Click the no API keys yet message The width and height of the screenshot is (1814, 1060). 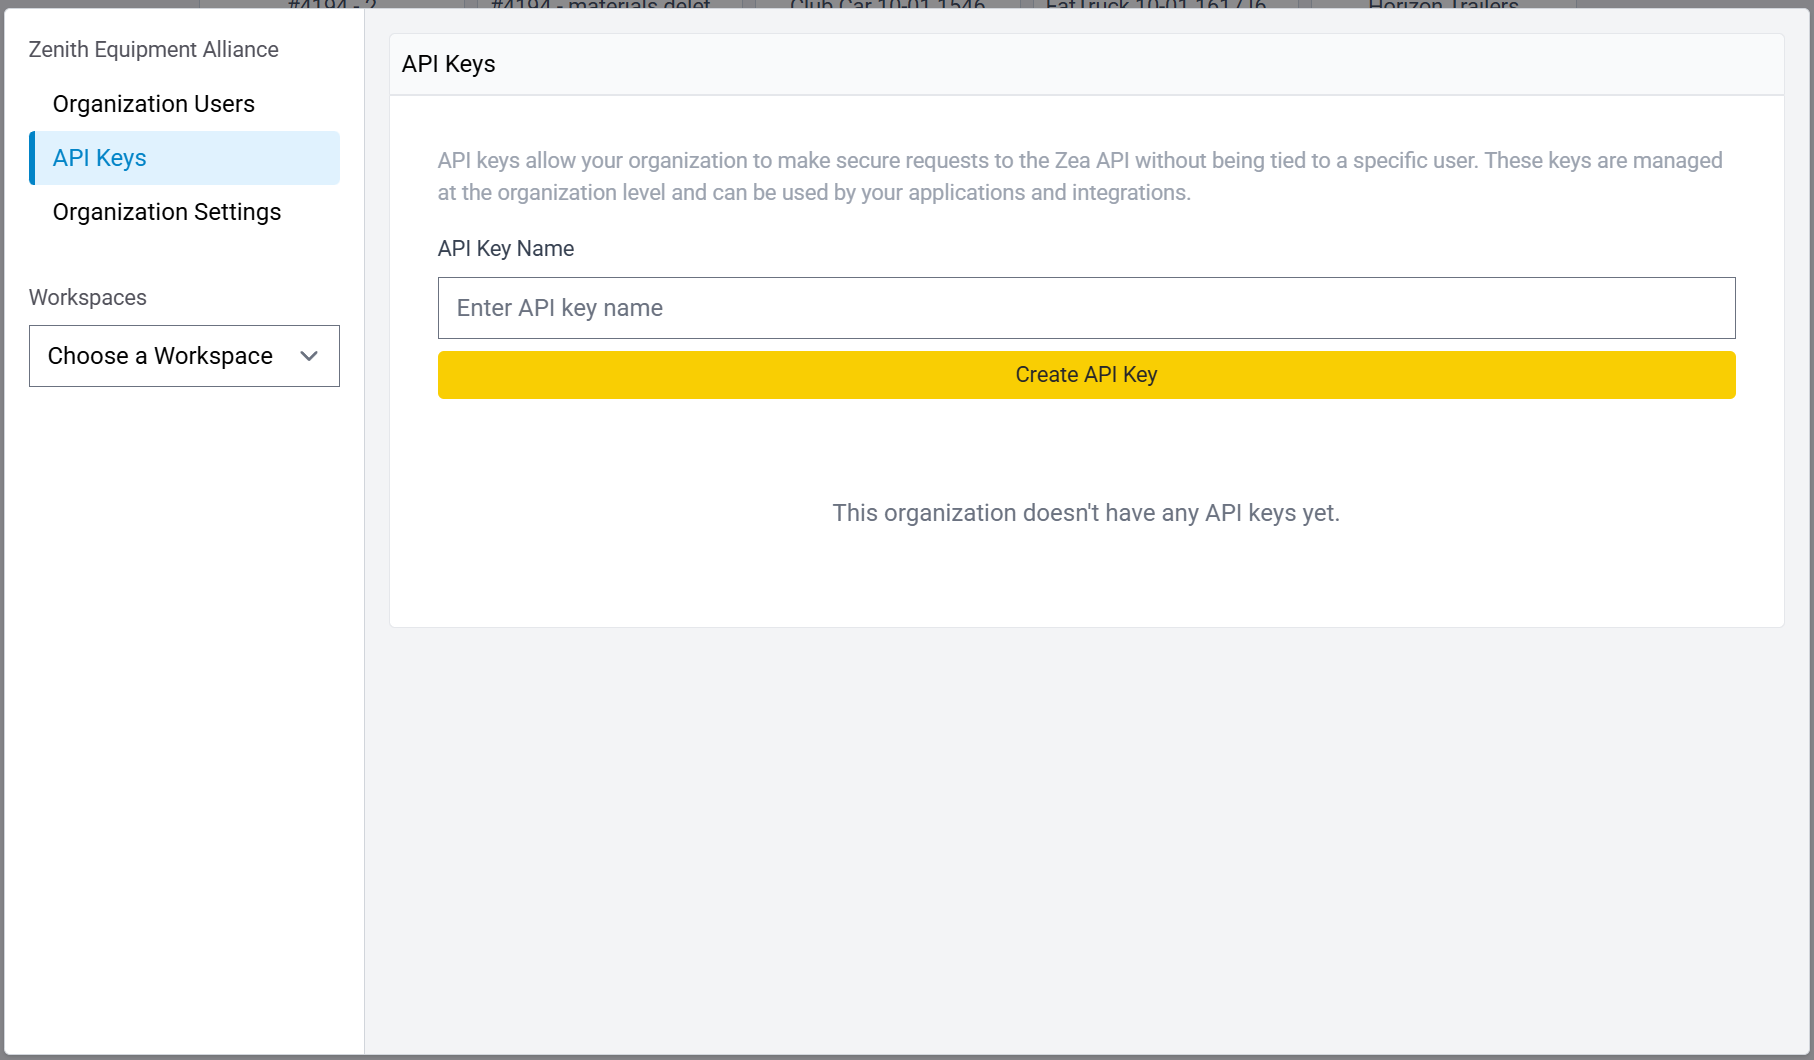(1086, 513)
